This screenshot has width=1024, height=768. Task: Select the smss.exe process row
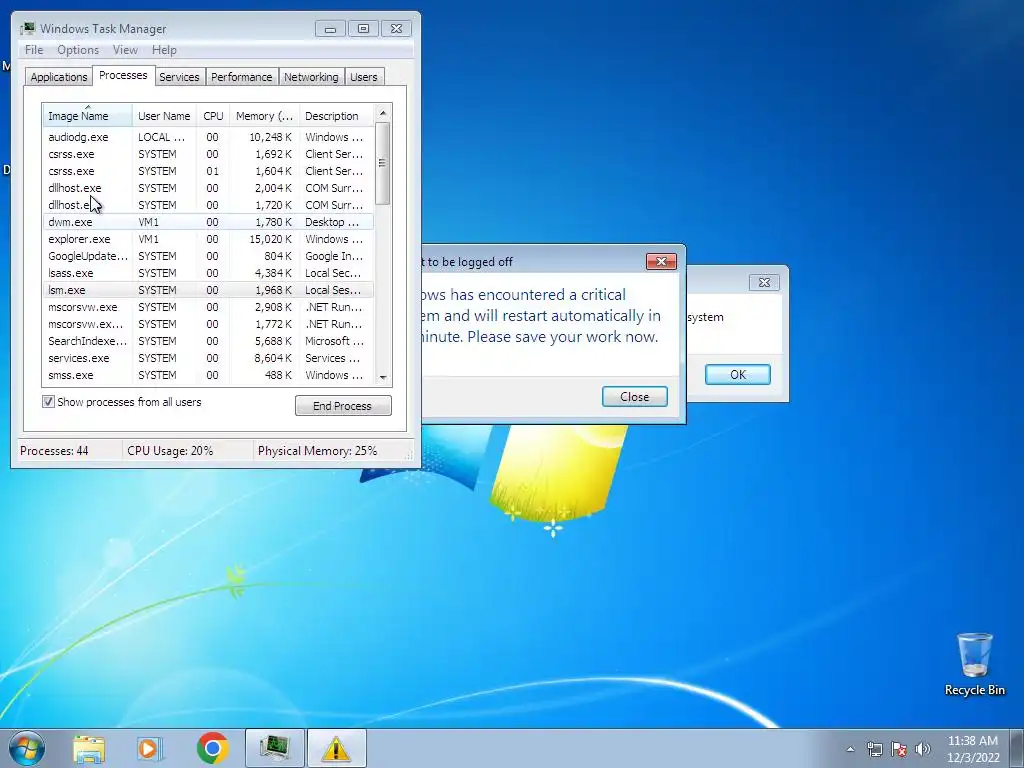[x=208, y=375]
